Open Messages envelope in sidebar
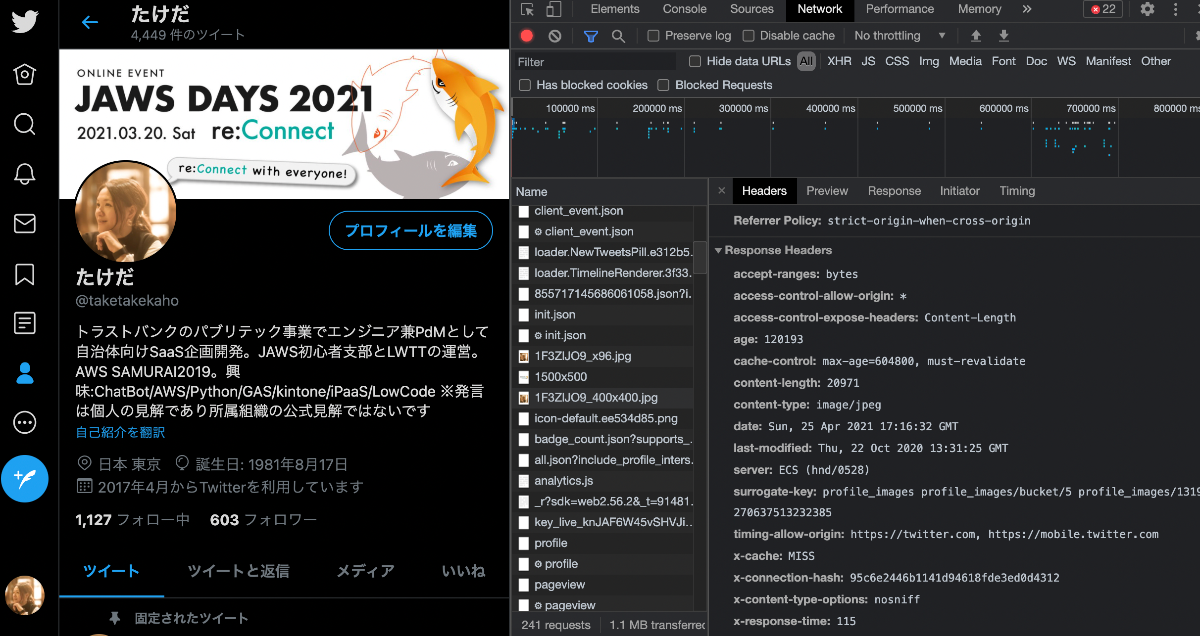Viewport: 1200px width, 636px height. (25, 224)
